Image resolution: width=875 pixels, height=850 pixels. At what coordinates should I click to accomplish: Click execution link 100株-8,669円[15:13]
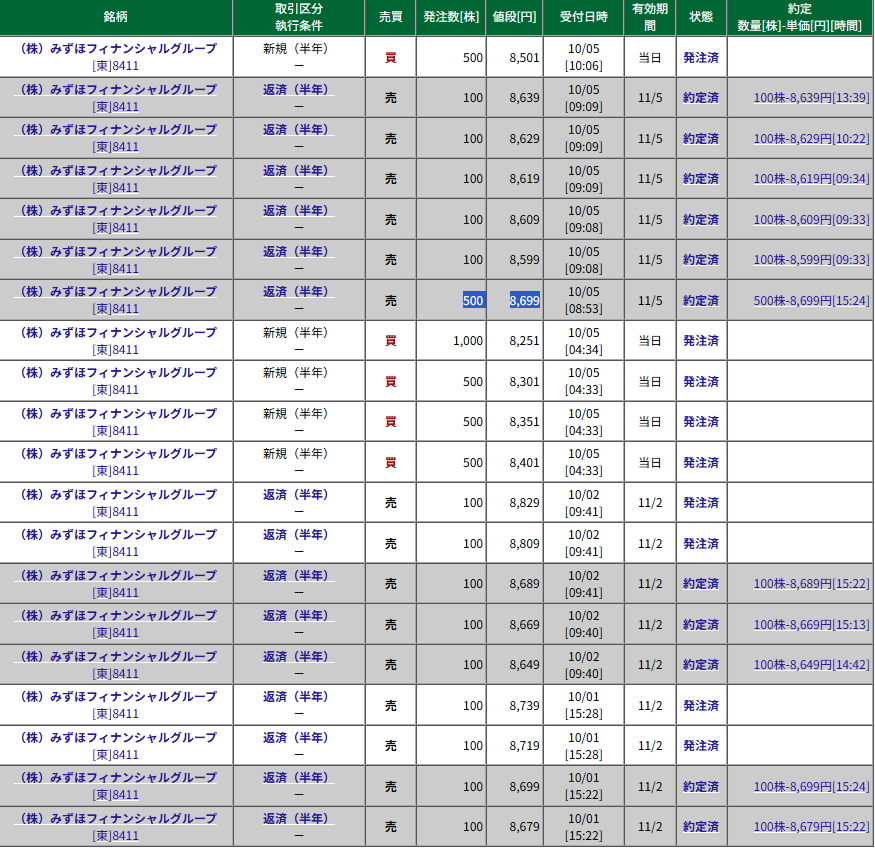click(811, 624)
